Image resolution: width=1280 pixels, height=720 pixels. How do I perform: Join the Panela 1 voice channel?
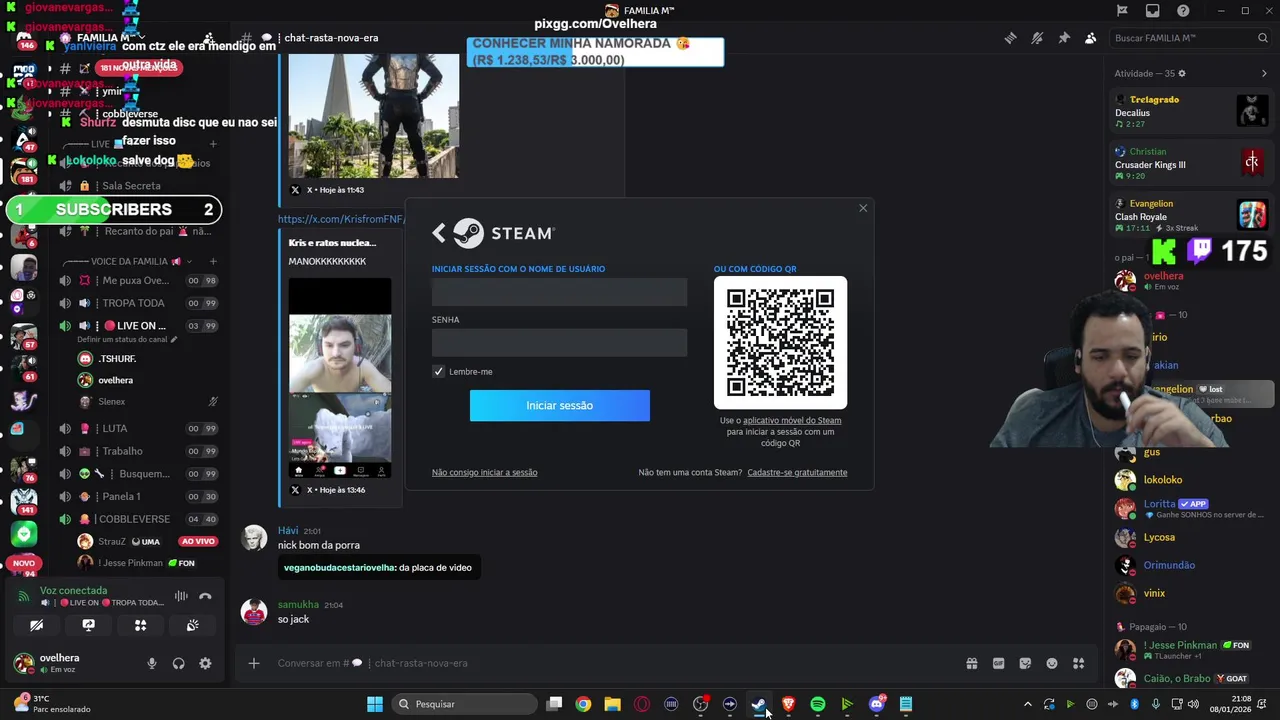pos(138,496)
